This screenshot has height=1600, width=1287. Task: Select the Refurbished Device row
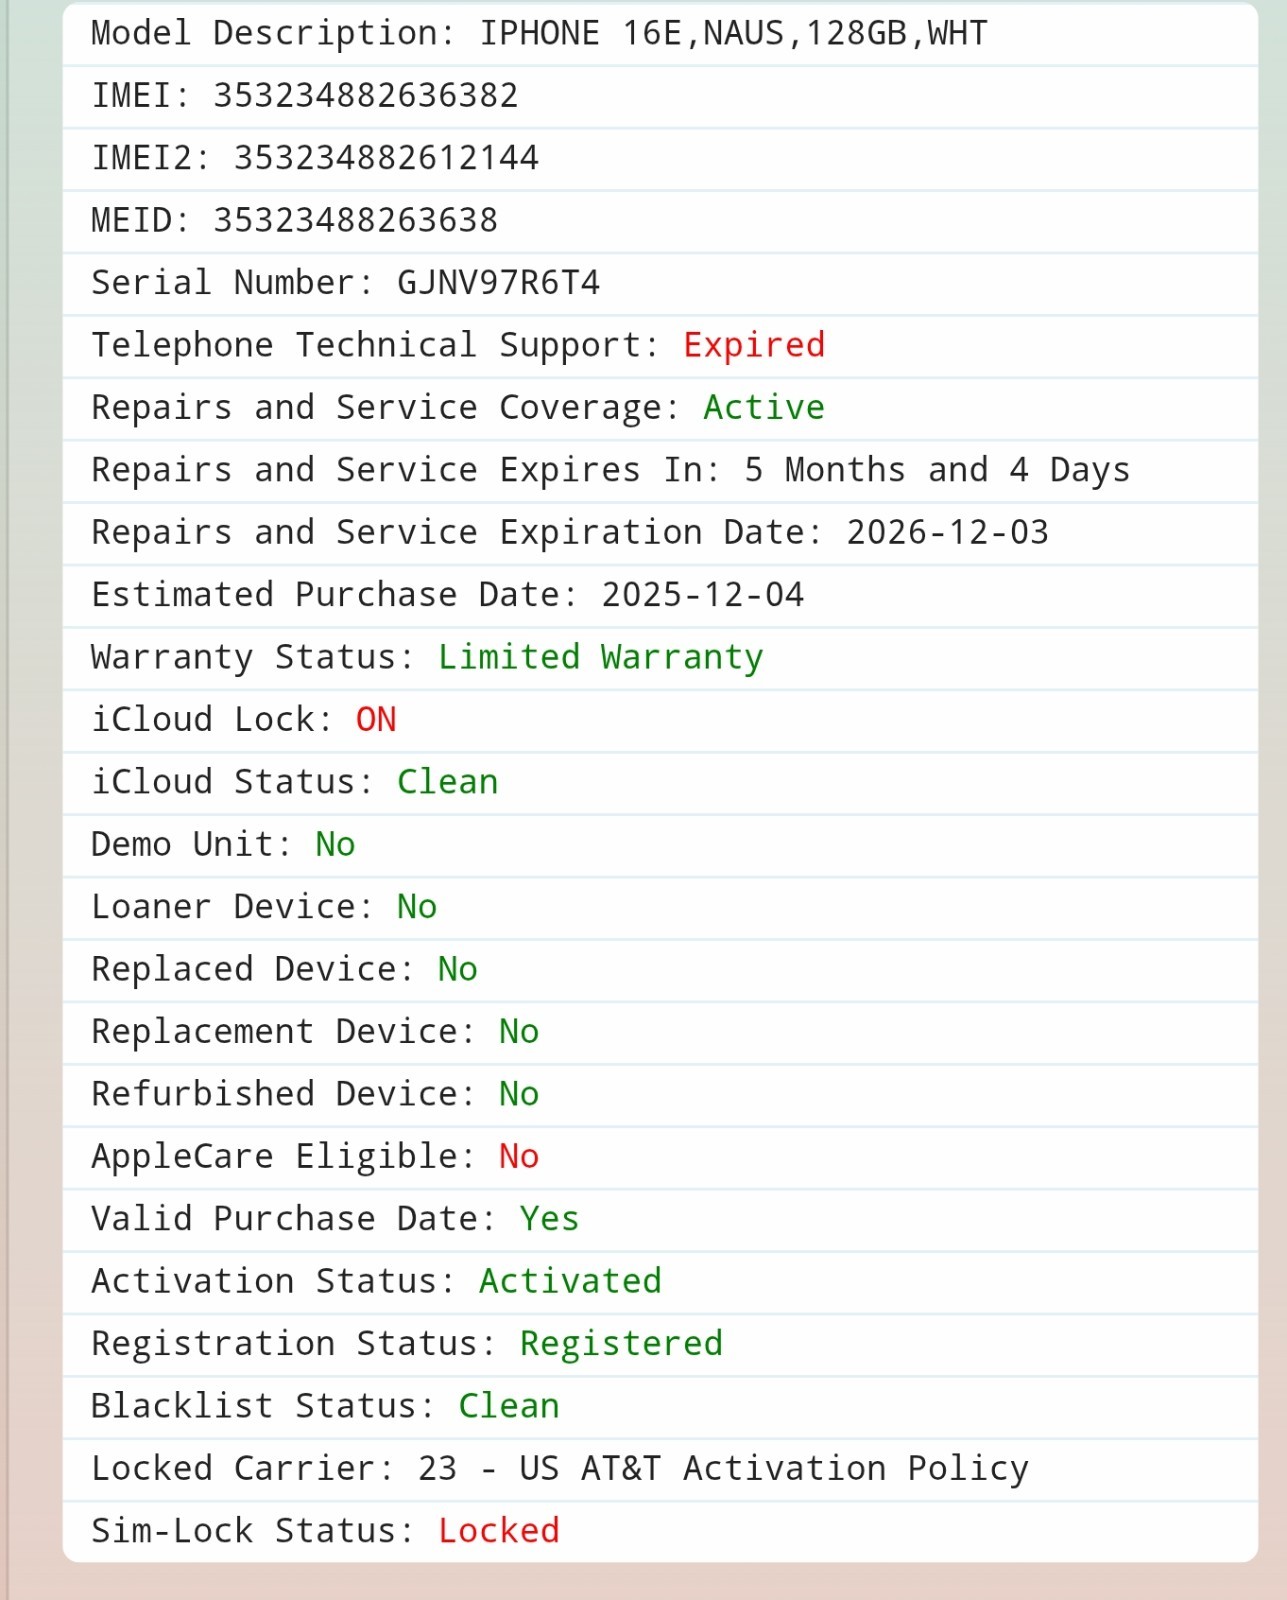(660, 1094)
